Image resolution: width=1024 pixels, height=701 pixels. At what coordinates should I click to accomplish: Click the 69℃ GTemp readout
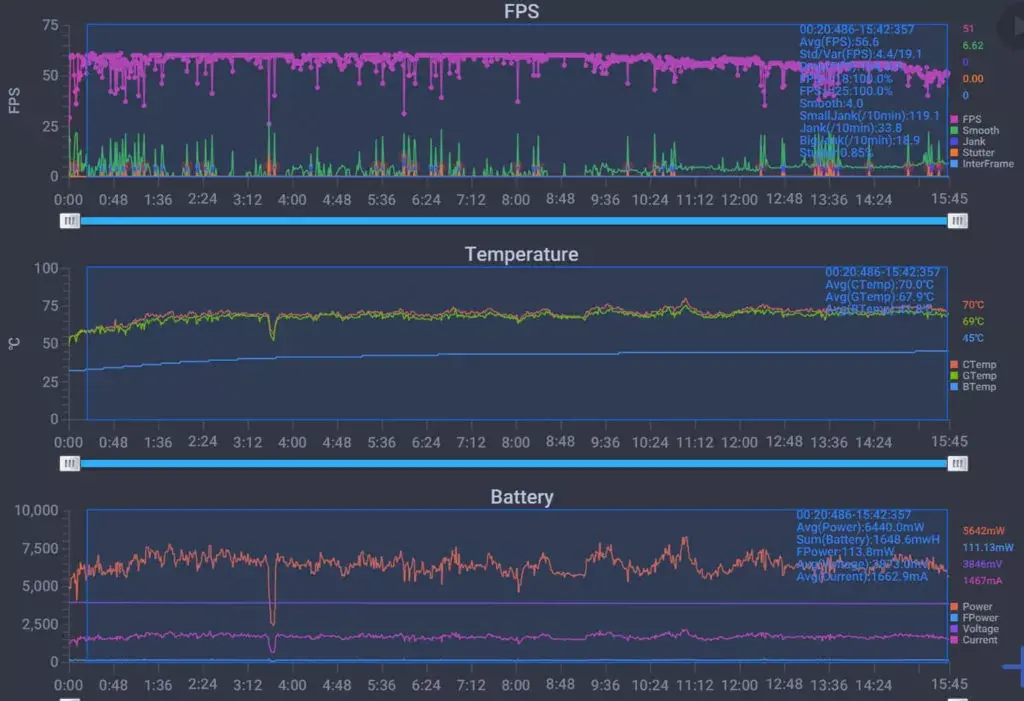(x=972, y=321)
